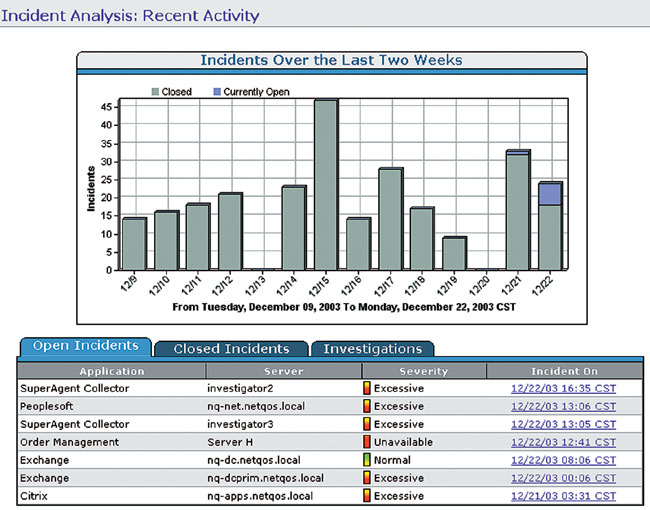Click Excessive severity icon for Citrix row
Viewport: 650px width, 510px height.
pyautogui.click(x=367, y=496)
